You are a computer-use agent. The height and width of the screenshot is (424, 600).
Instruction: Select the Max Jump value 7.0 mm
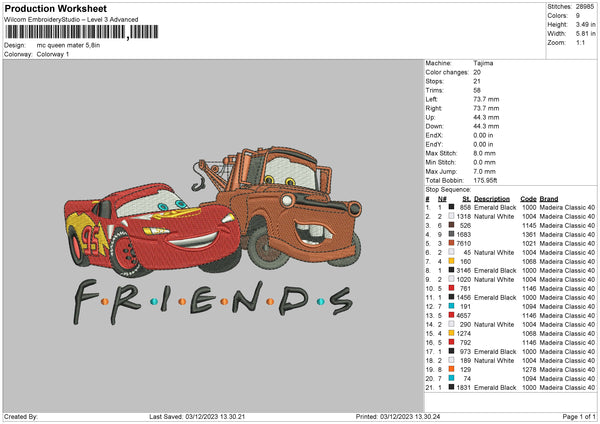pos(484,171)
